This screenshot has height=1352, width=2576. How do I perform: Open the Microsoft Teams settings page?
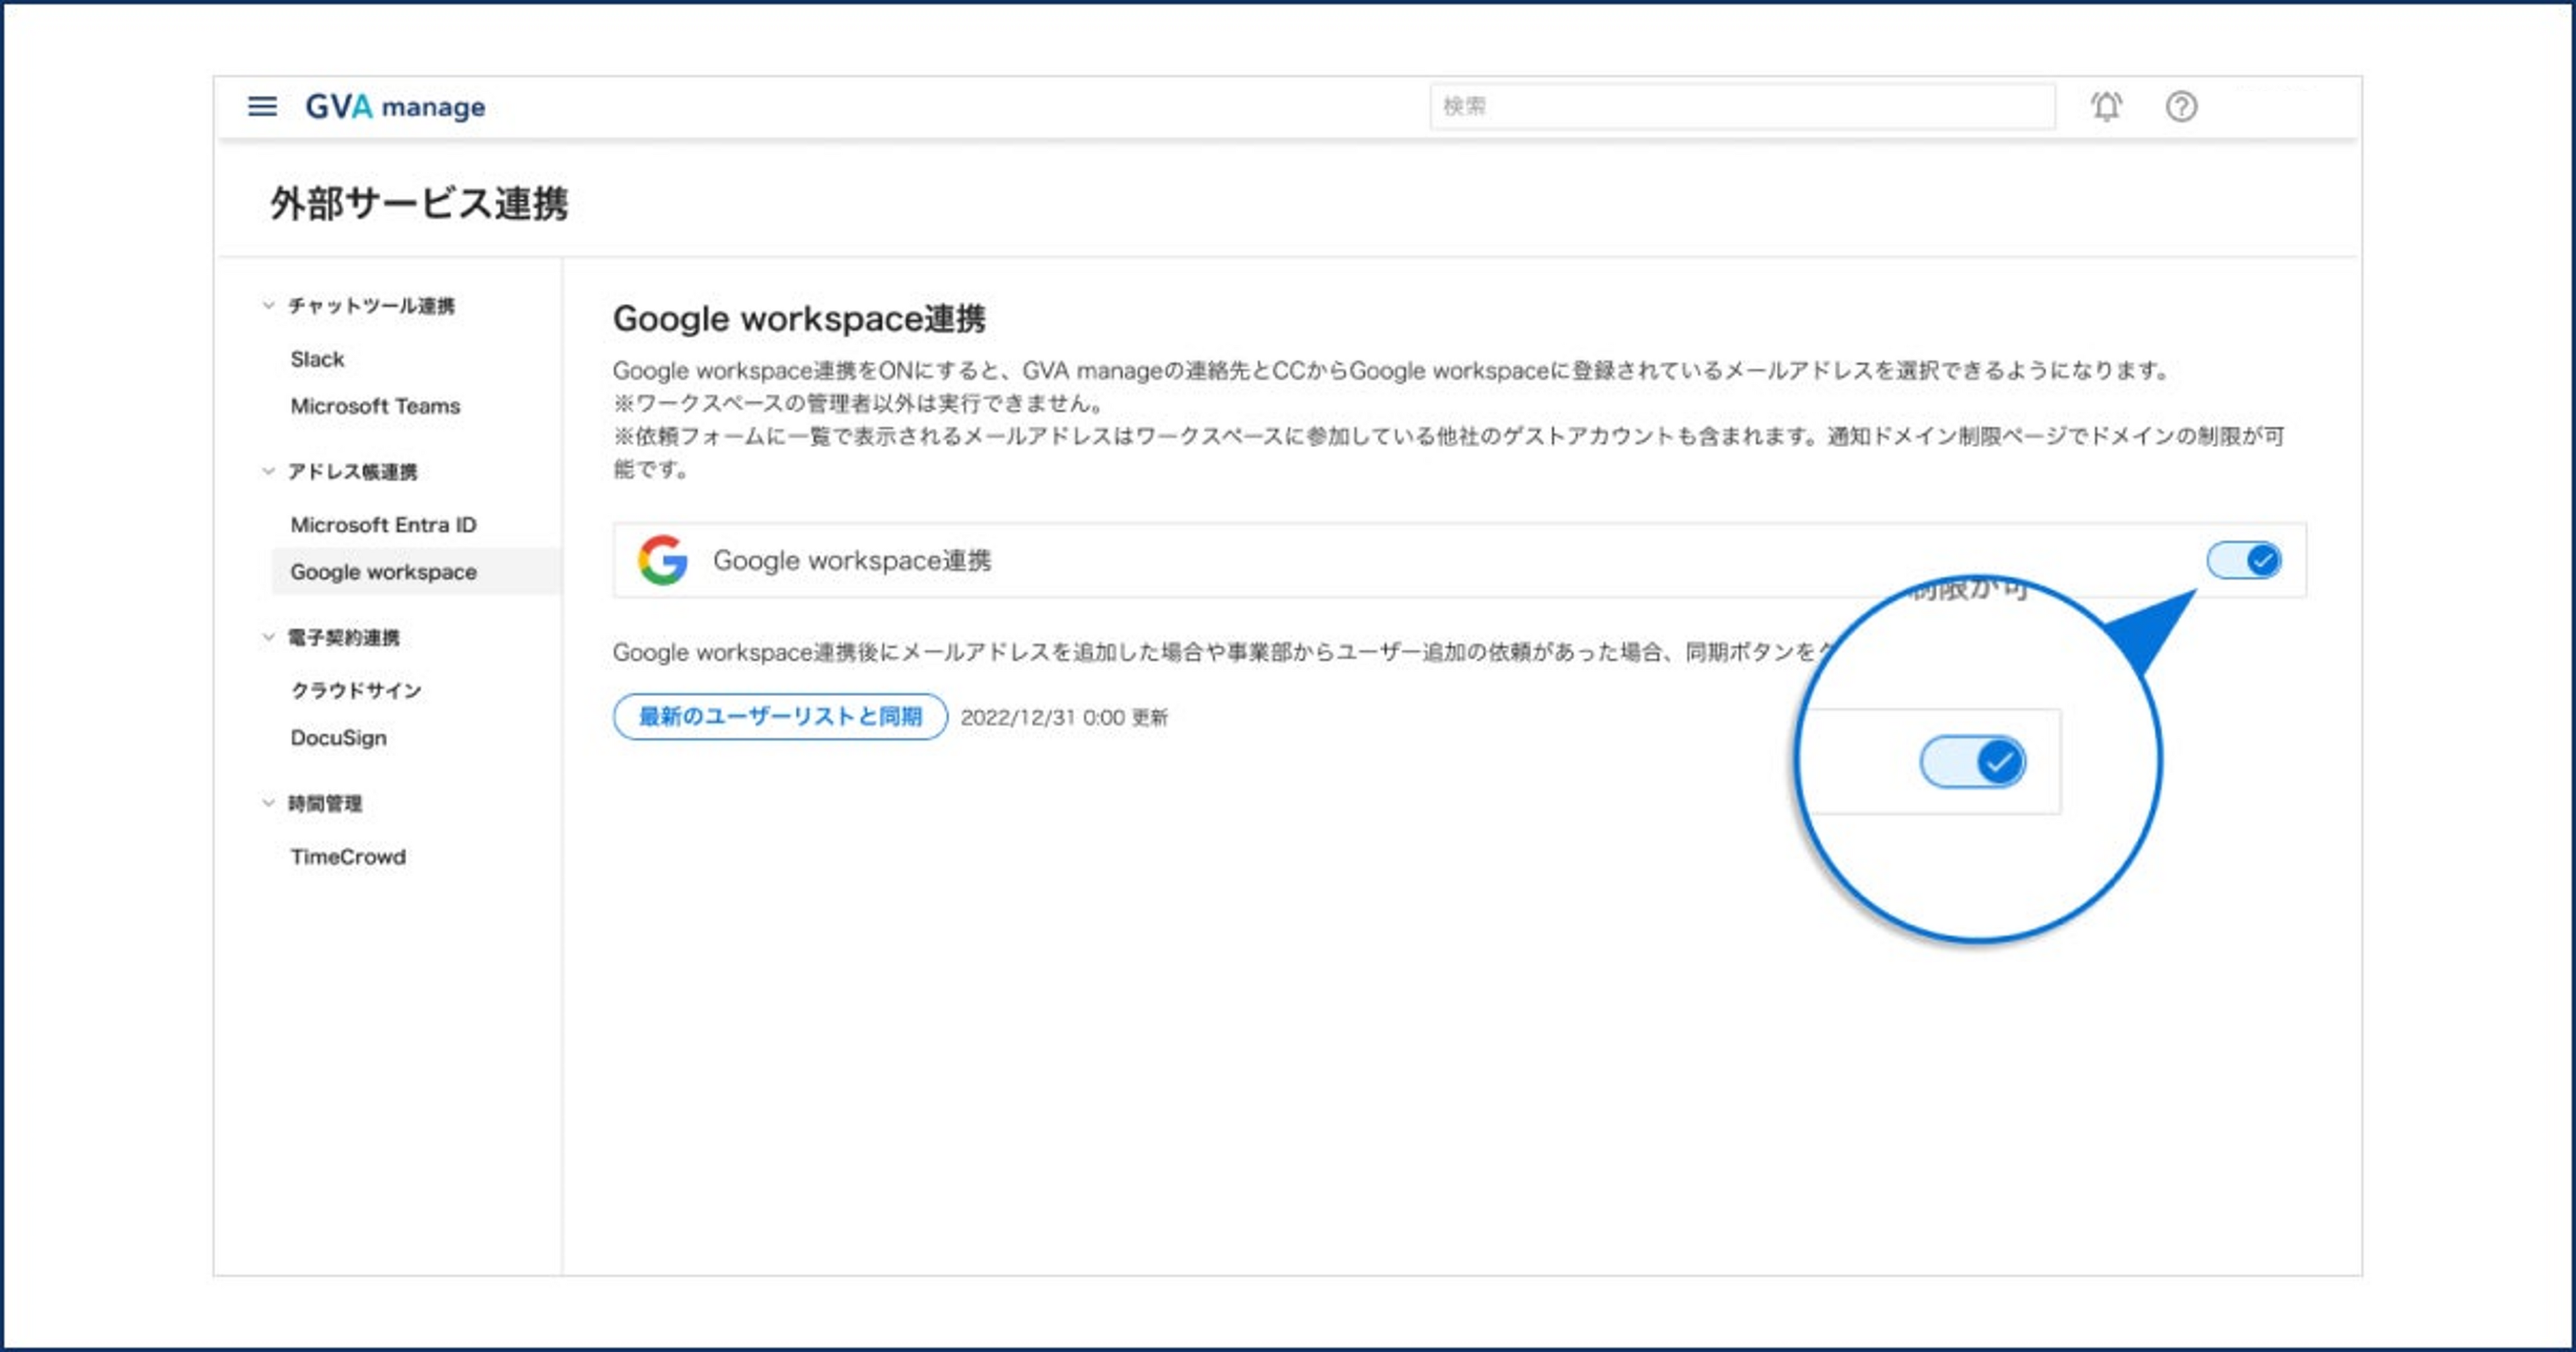click(x=375, y=406)
